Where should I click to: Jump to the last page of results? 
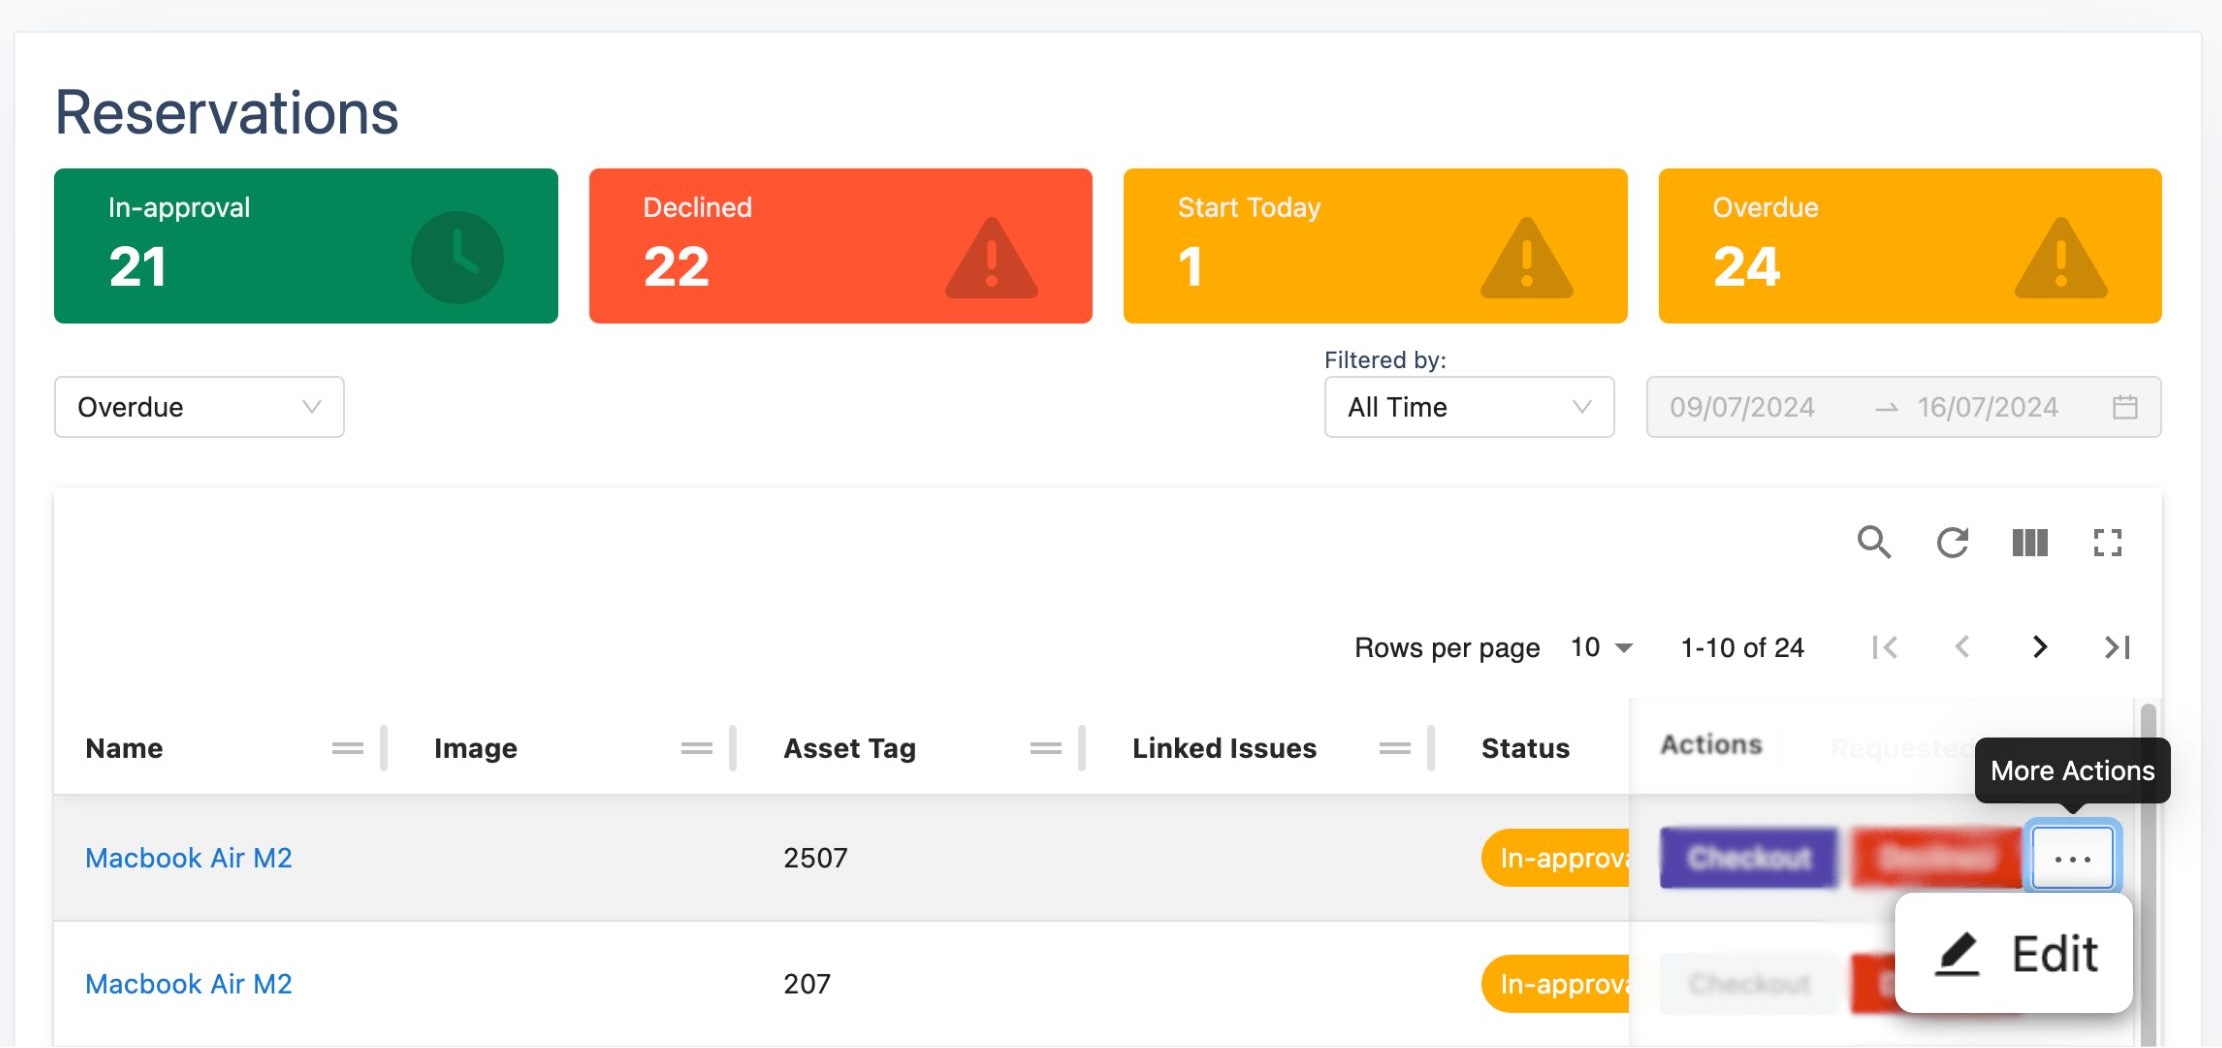click(x=2116, y=647)
